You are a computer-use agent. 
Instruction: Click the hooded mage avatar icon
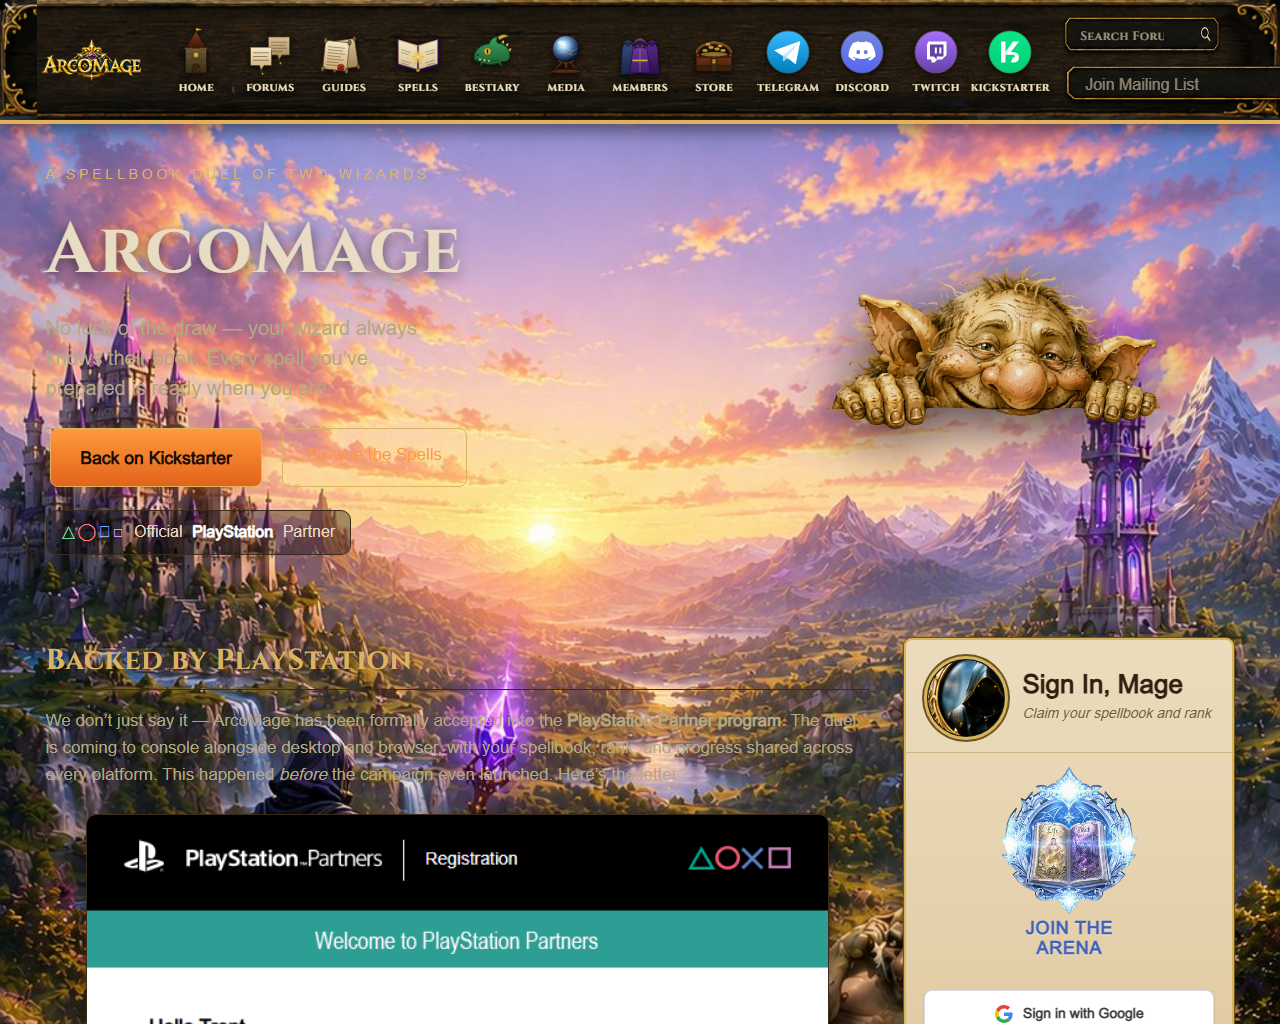pyautogui.click(x=966, y=698)
